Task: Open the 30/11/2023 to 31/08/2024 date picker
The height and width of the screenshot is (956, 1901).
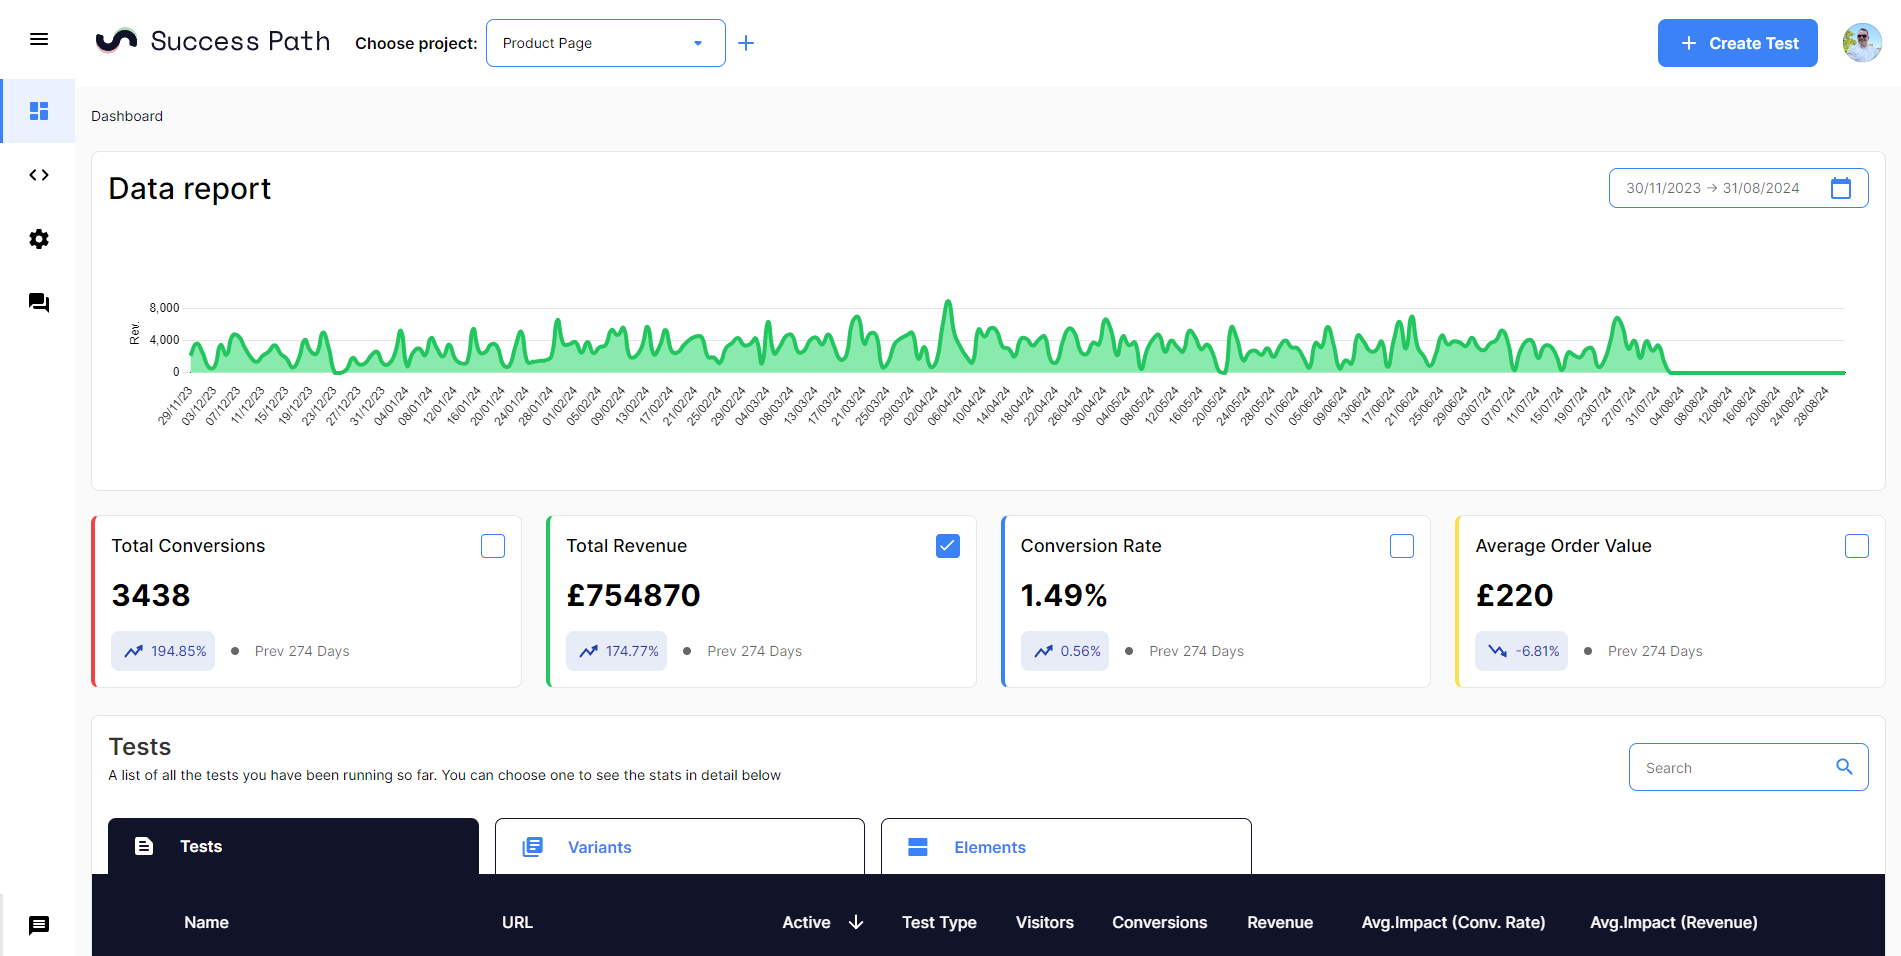Action: click(x=1712, y=188)
